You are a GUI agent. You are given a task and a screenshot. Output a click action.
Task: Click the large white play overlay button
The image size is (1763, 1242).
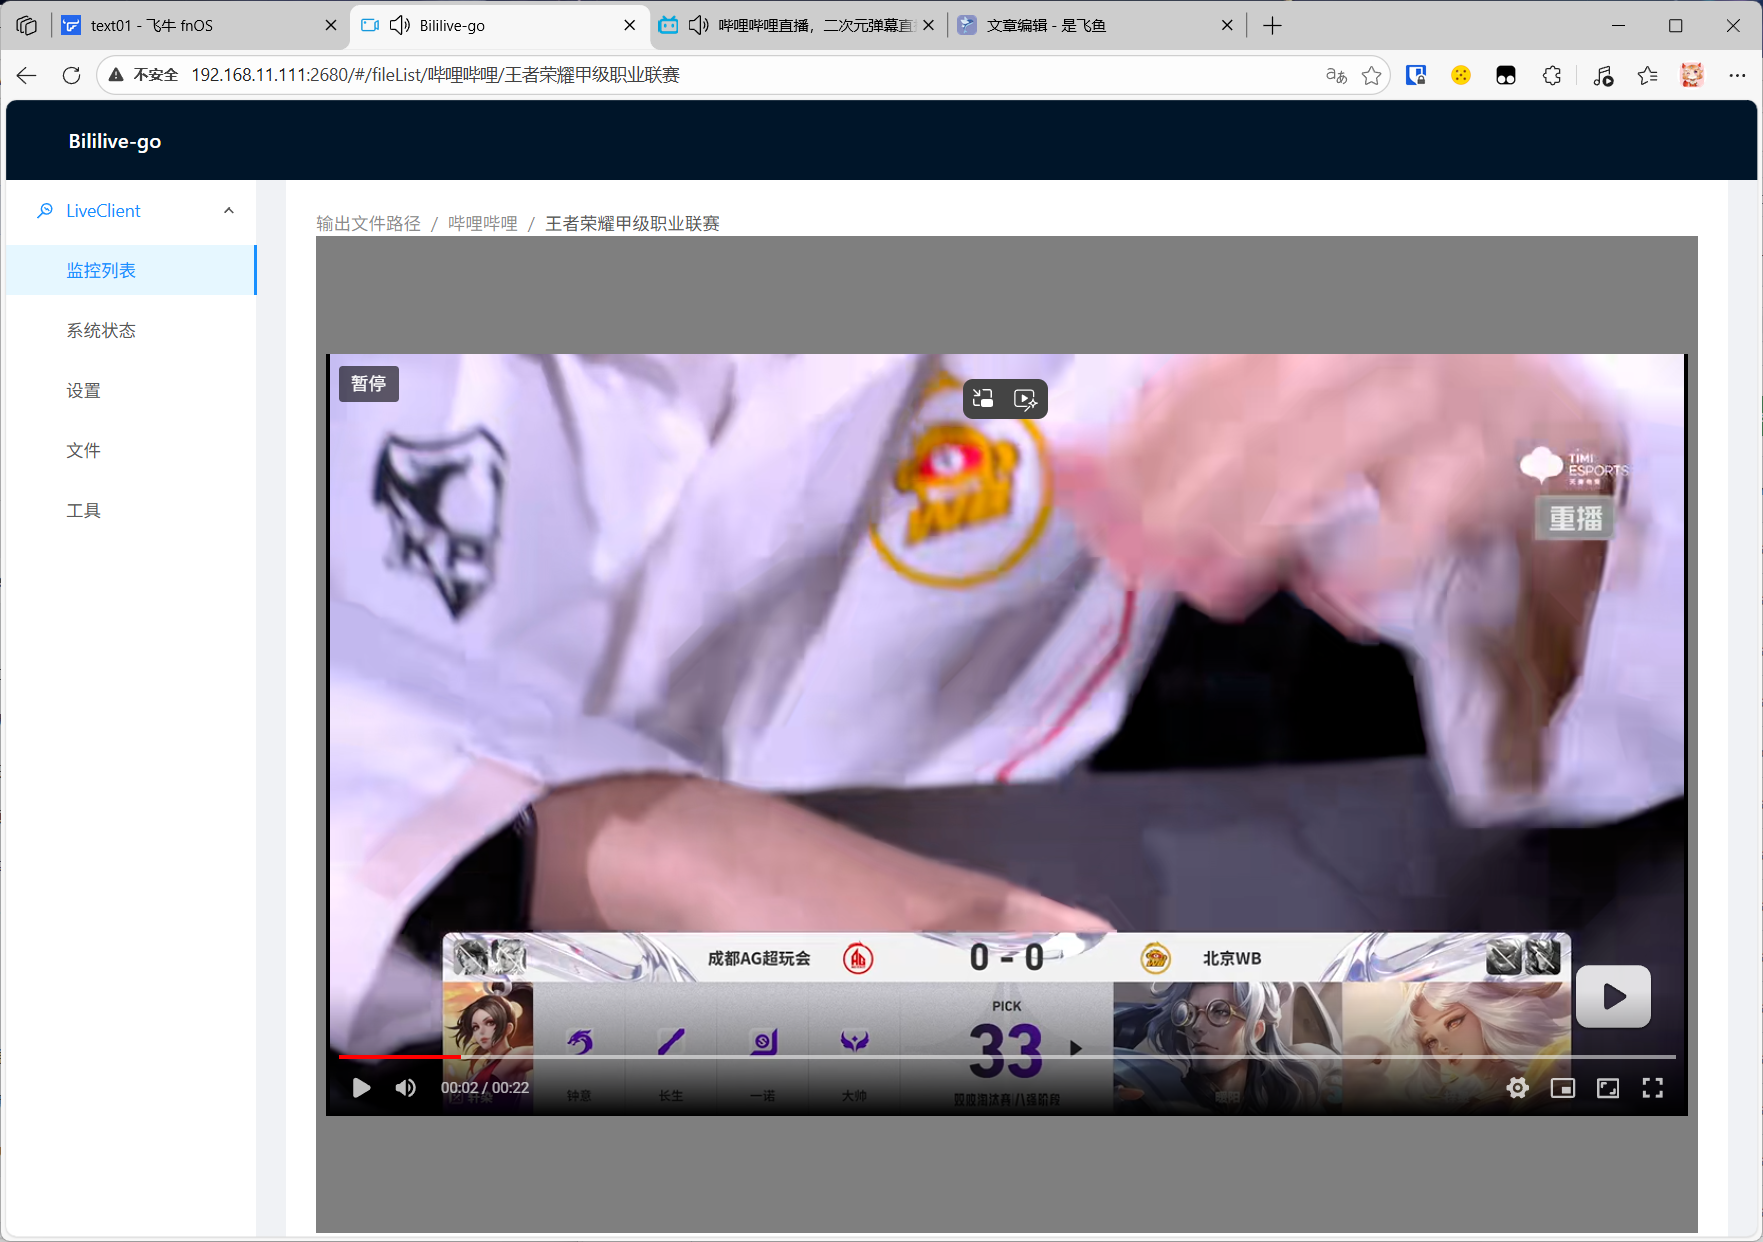pos(1613,996)
